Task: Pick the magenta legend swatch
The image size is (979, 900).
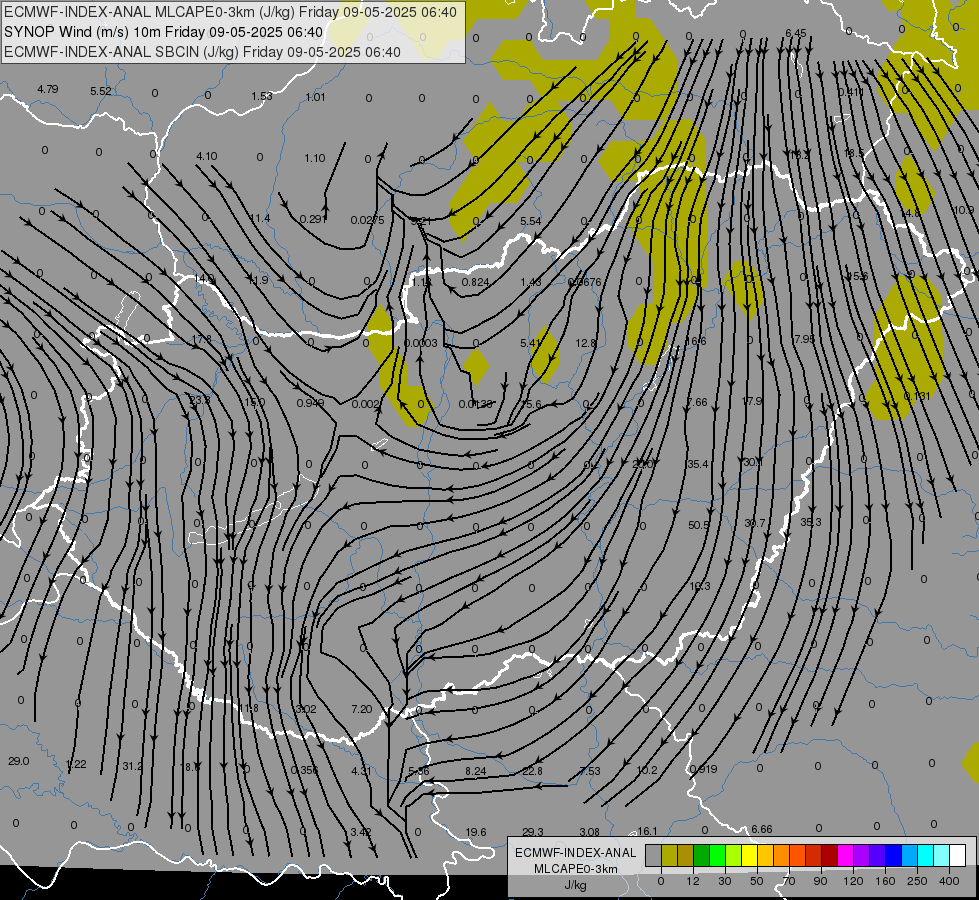Action: click(x=845, y=855)
